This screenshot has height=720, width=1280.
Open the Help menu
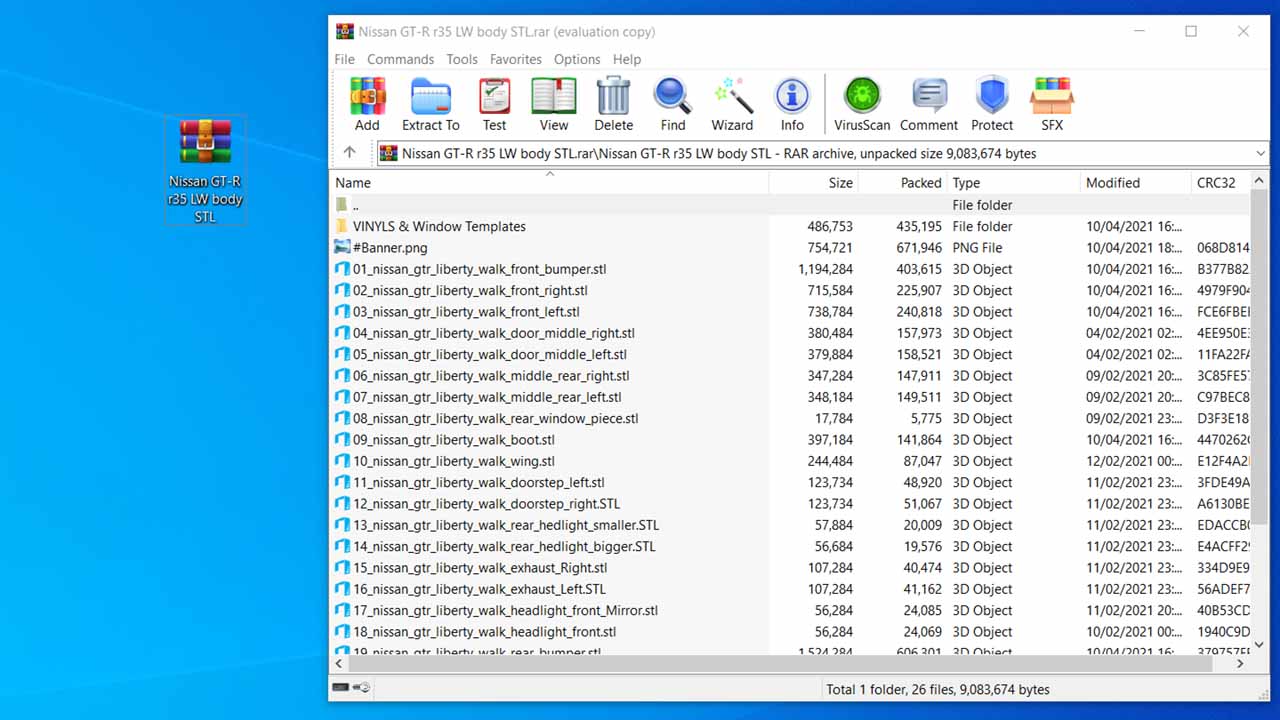point(627,59)
